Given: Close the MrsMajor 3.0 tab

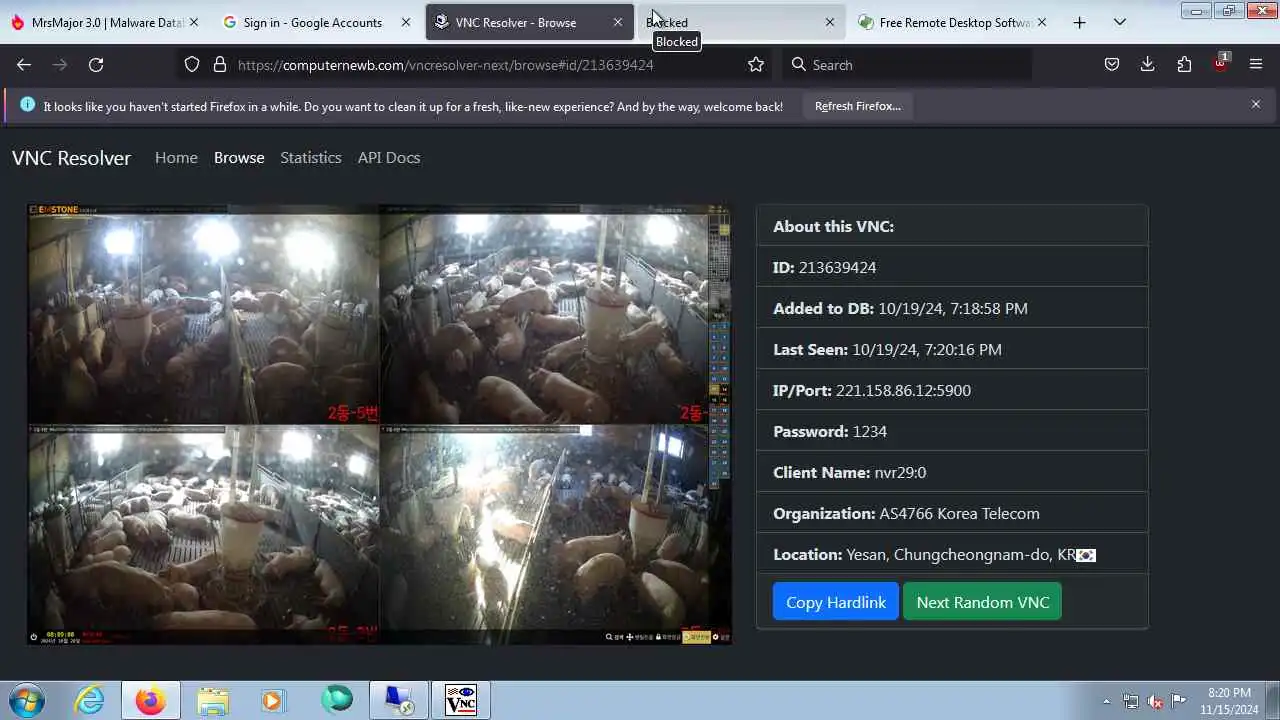Looking at the screenshot, I should [x=193, y=22].
